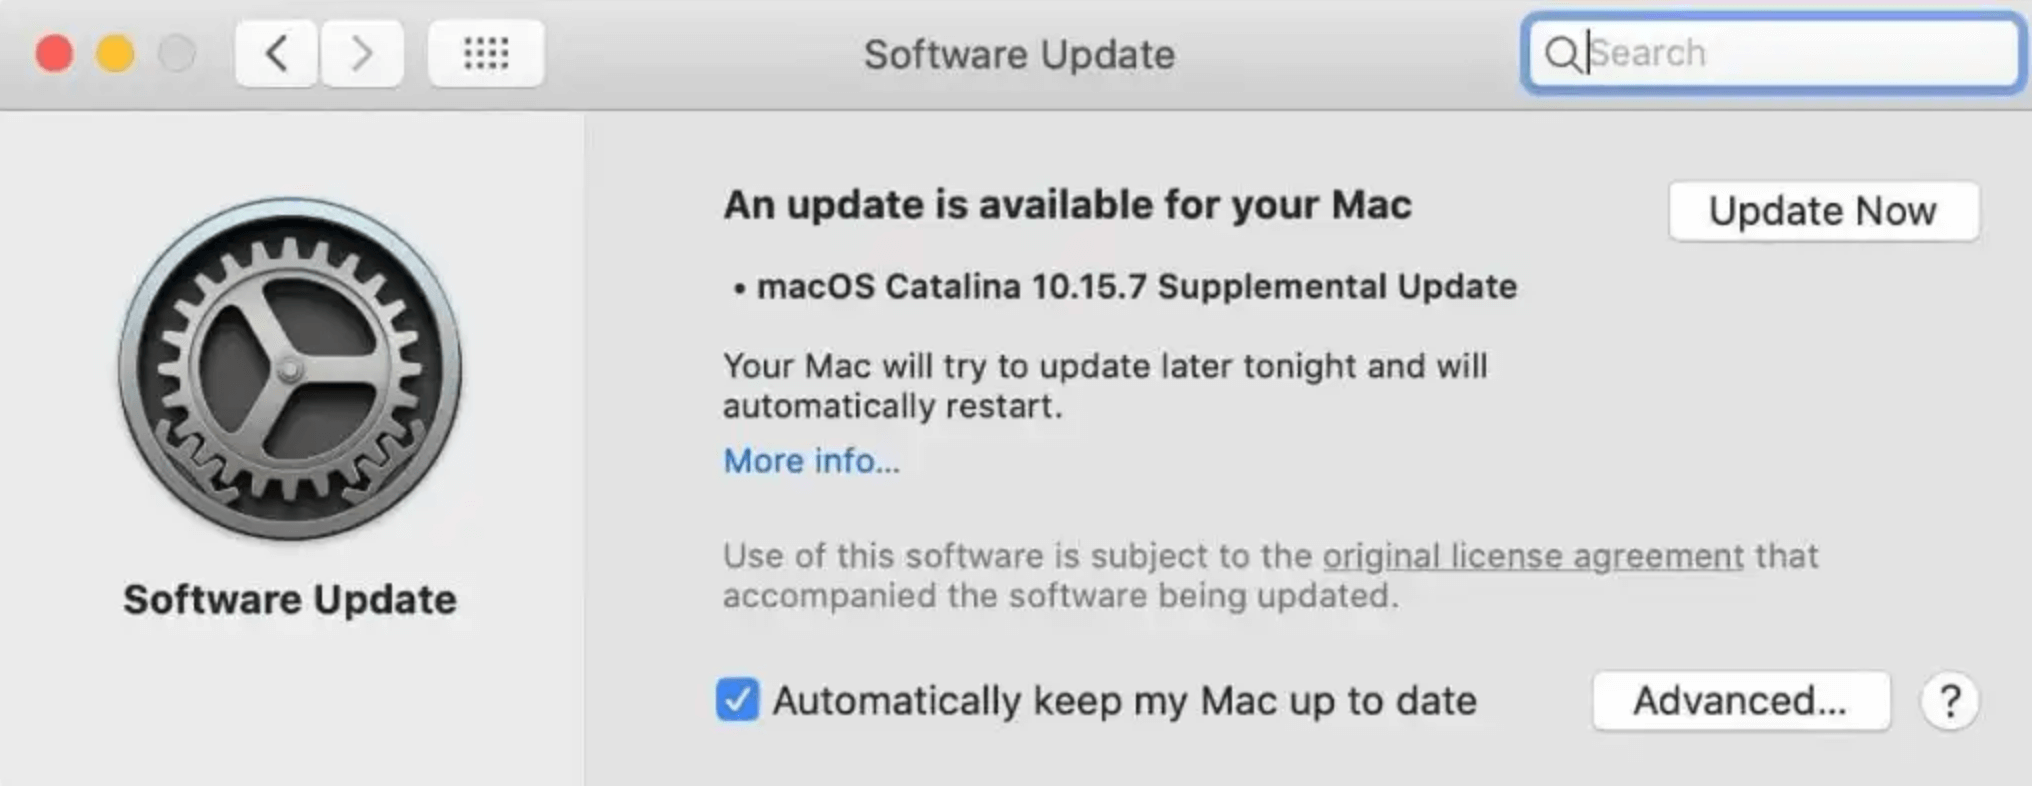Click the bullet beside the Catalina update entry

point(739,287)
